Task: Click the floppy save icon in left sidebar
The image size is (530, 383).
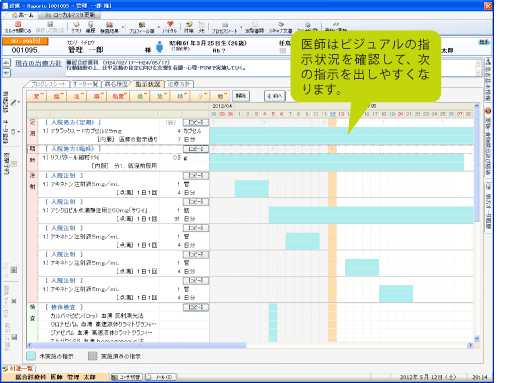Action: [x=14, y=337]
